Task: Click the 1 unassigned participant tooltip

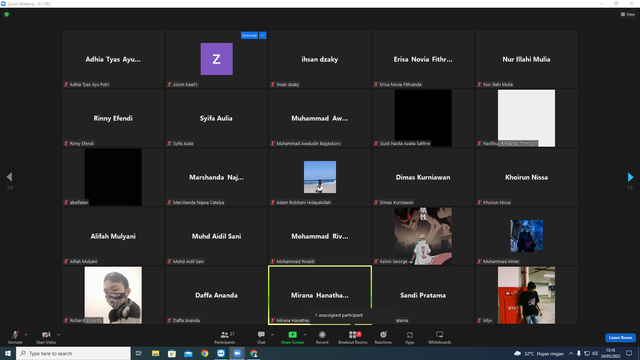Action: pos(352,315)
